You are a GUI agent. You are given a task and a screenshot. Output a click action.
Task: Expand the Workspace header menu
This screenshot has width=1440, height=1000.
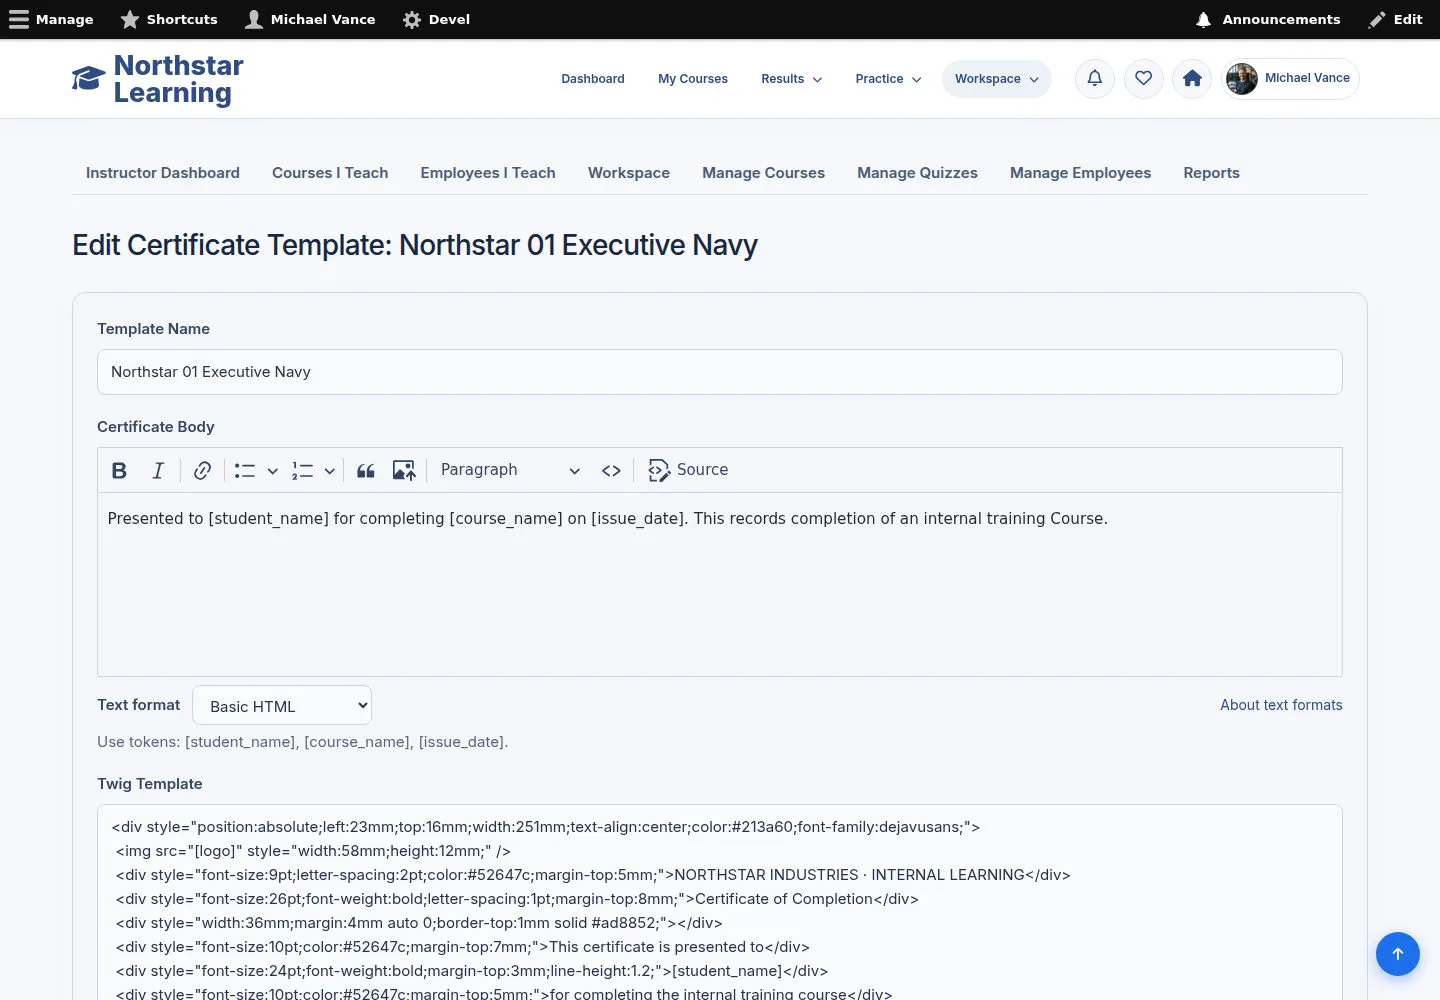coord(996,79)
